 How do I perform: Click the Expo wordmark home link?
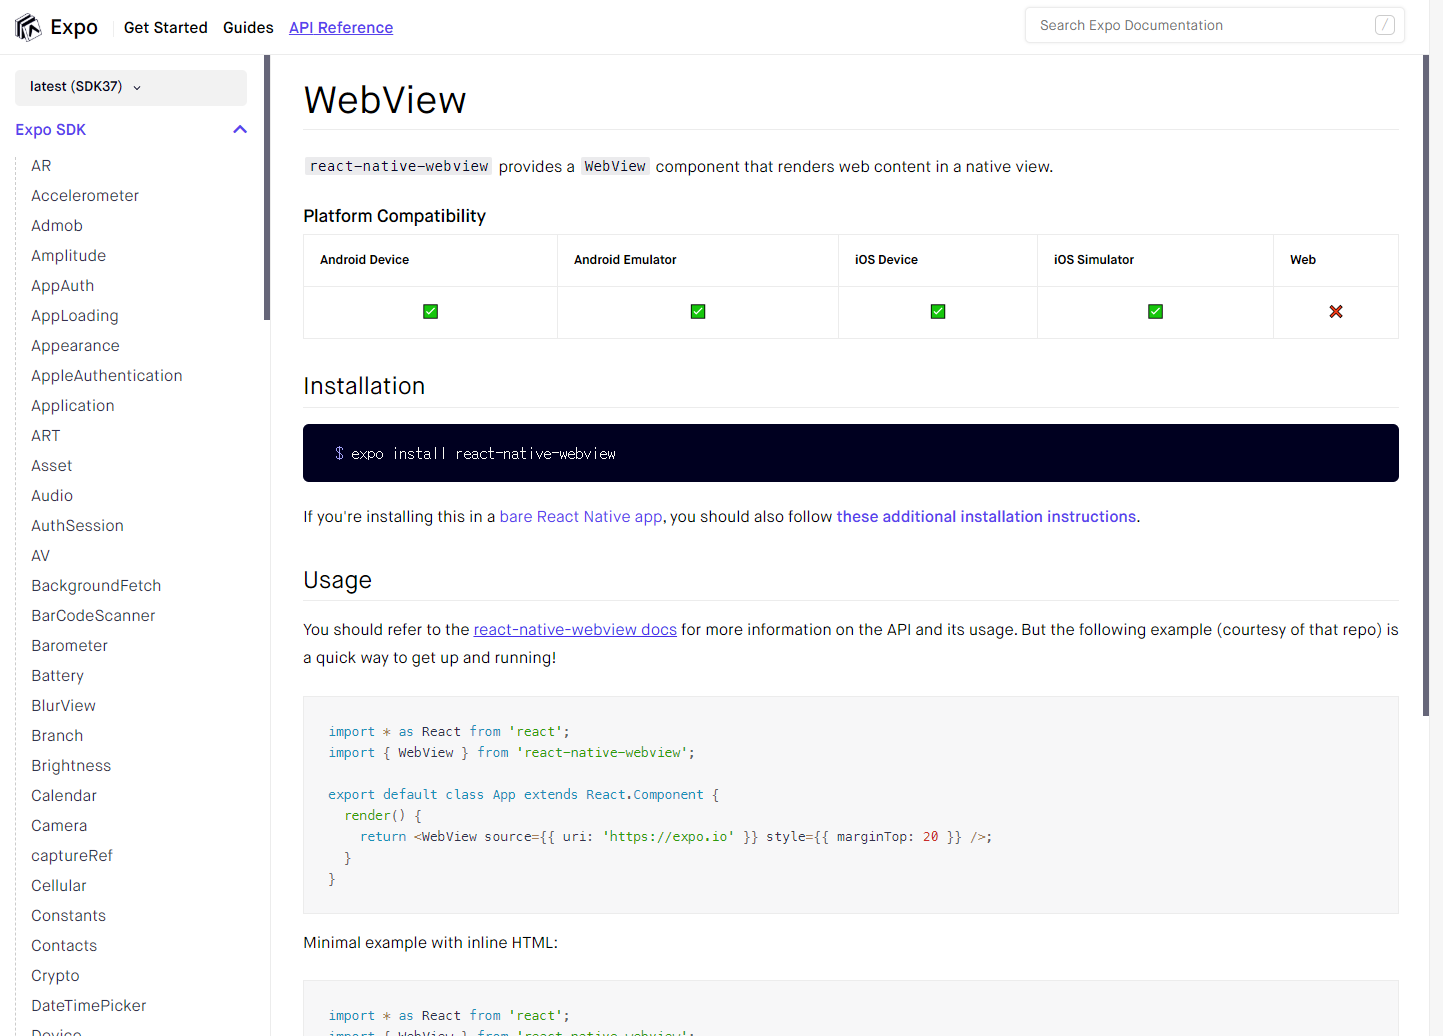pos(74,27)
